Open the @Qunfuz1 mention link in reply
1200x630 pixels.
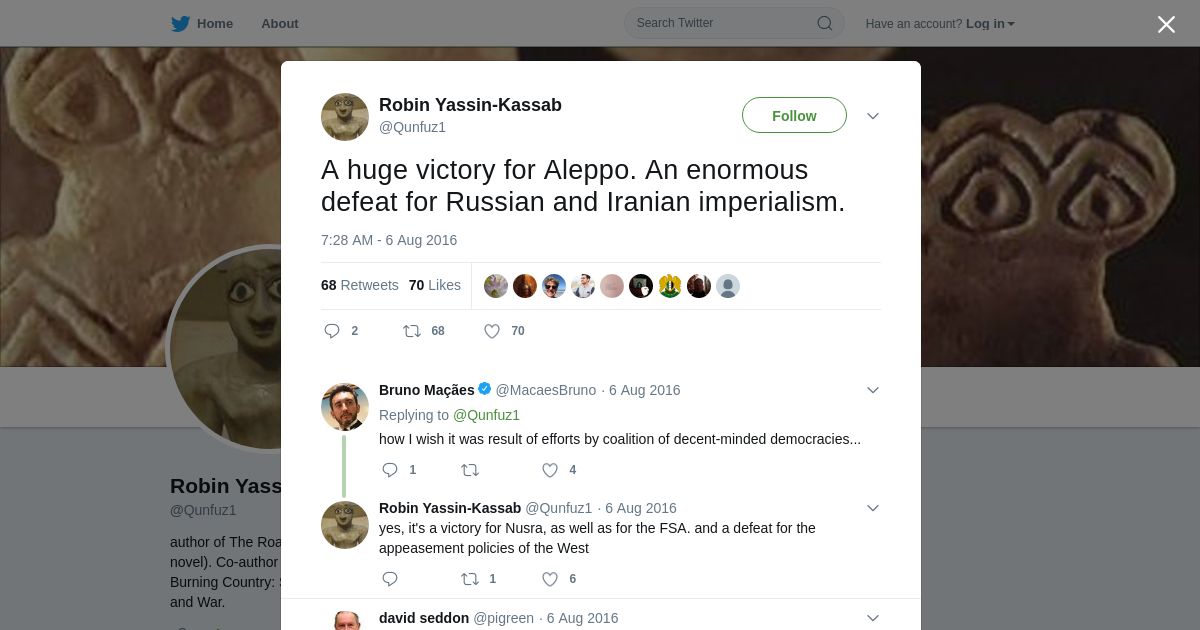click(486, 415)
